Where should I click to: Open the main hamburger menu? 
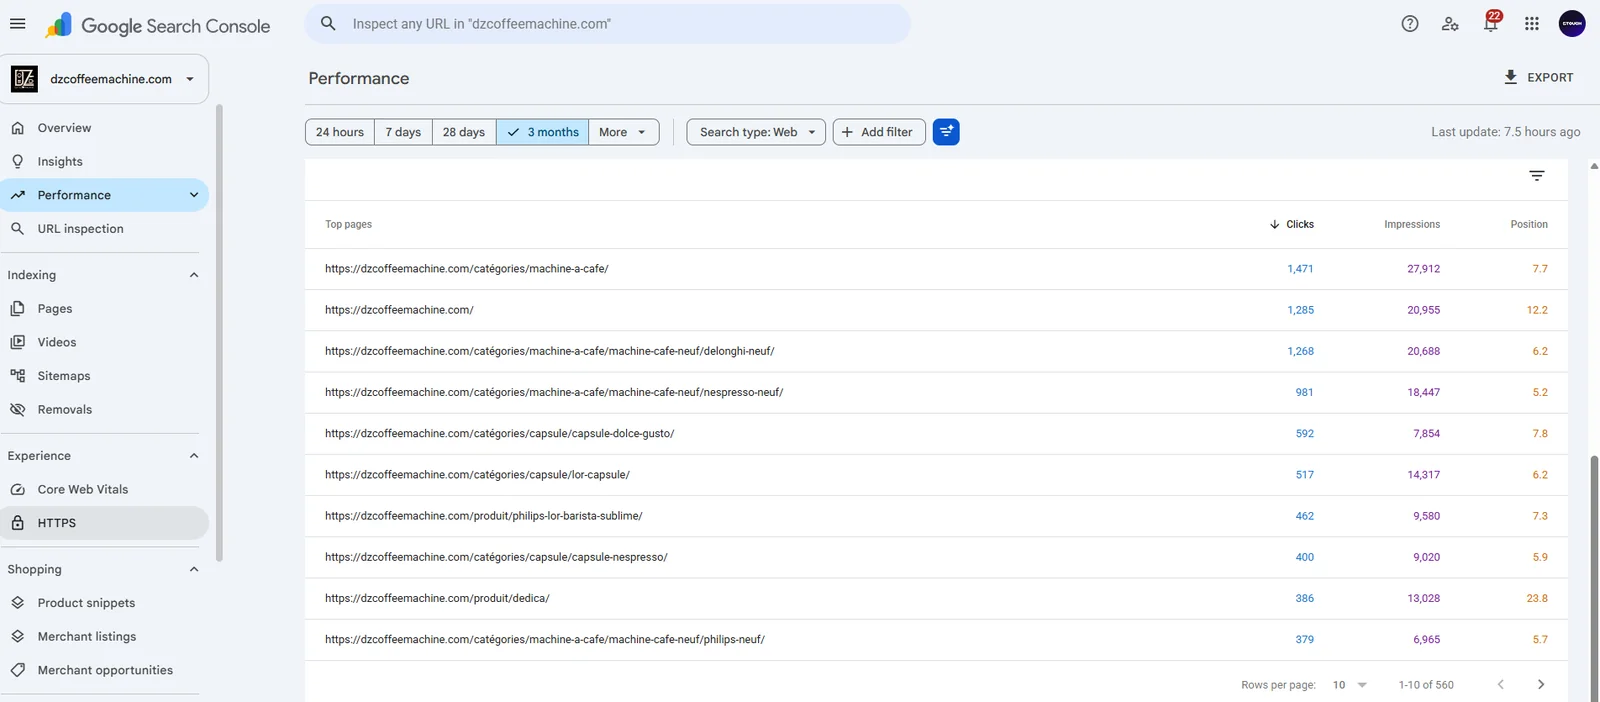pyautogui.click(x=17, y=24)
